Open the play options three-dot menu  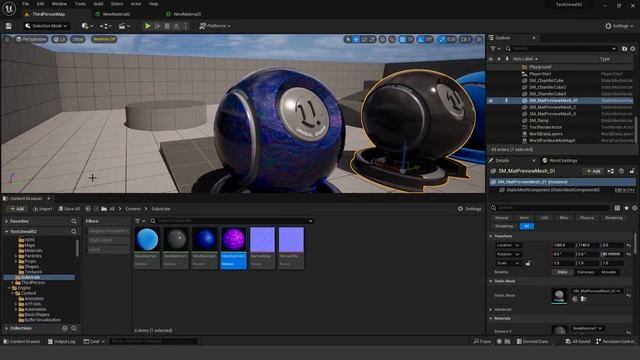point(186,26)
